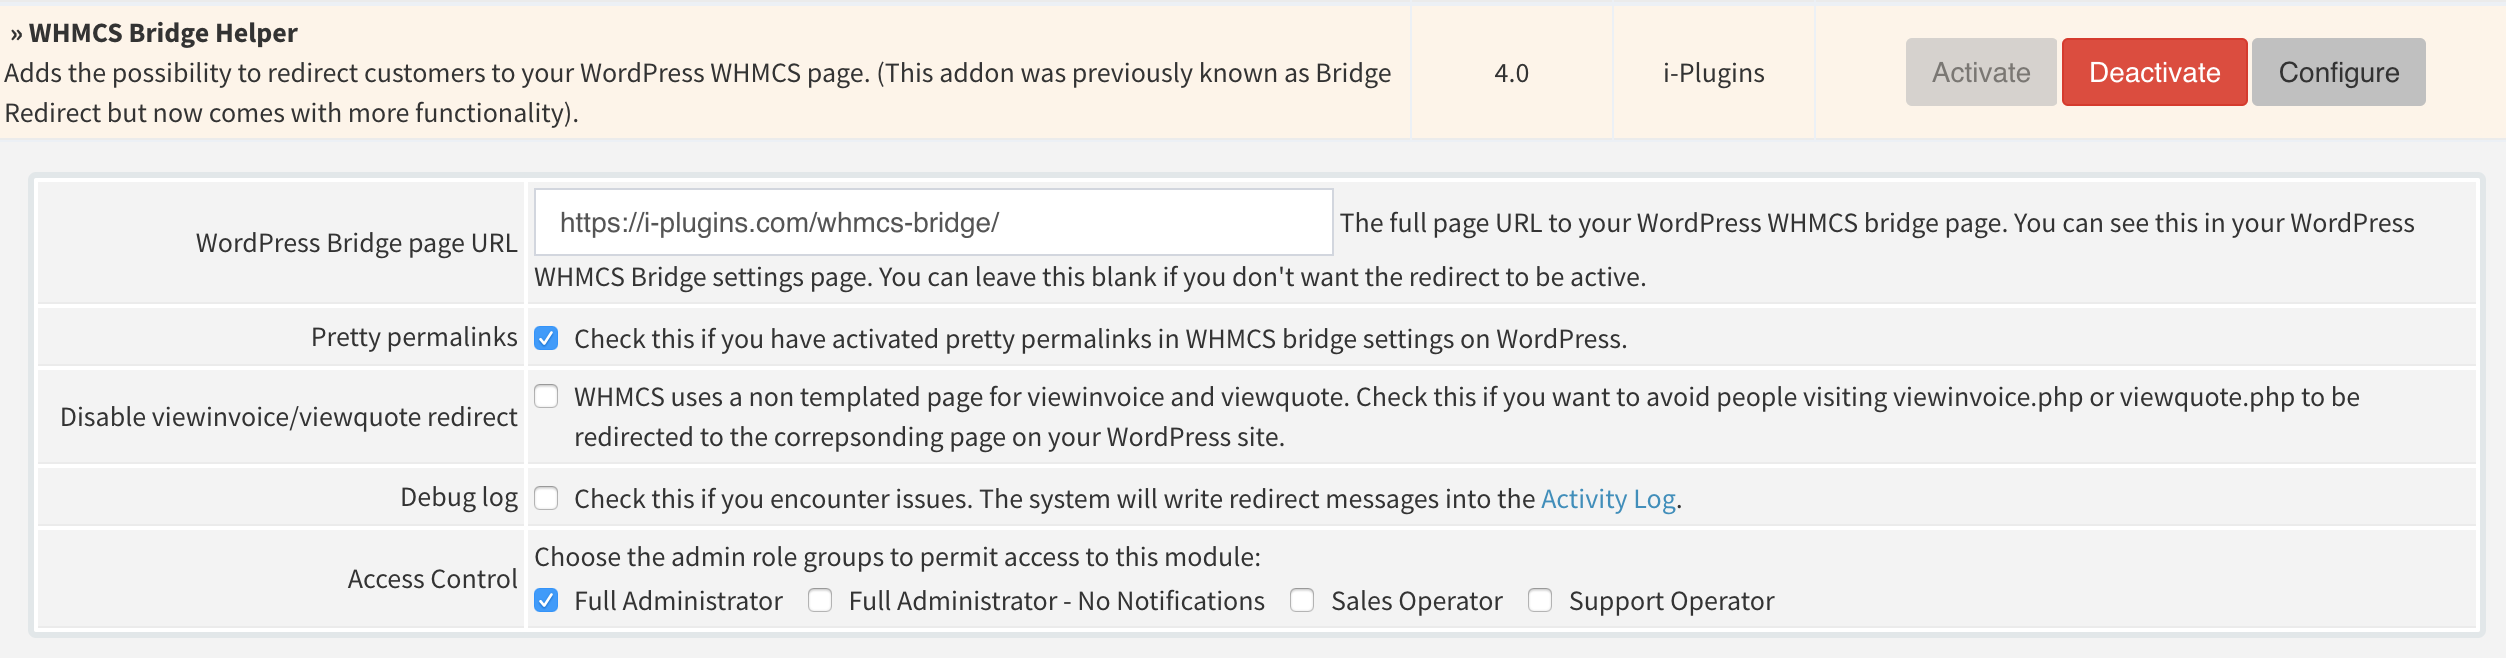
Task: Tick the Support Operator checkbox
Action: click(x=1540, y=600)
